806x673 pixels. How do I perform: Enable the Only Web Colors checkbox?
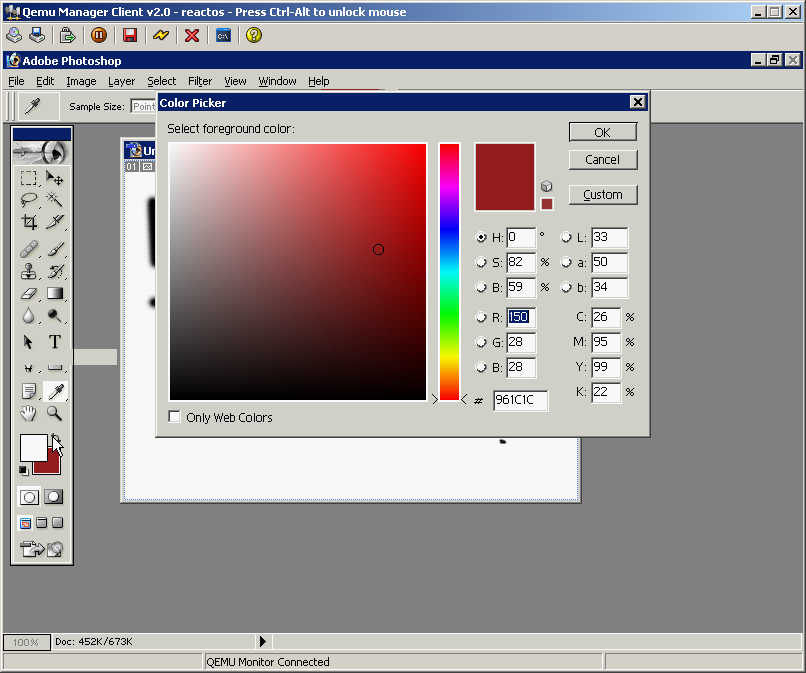click(x=175, y=417)
